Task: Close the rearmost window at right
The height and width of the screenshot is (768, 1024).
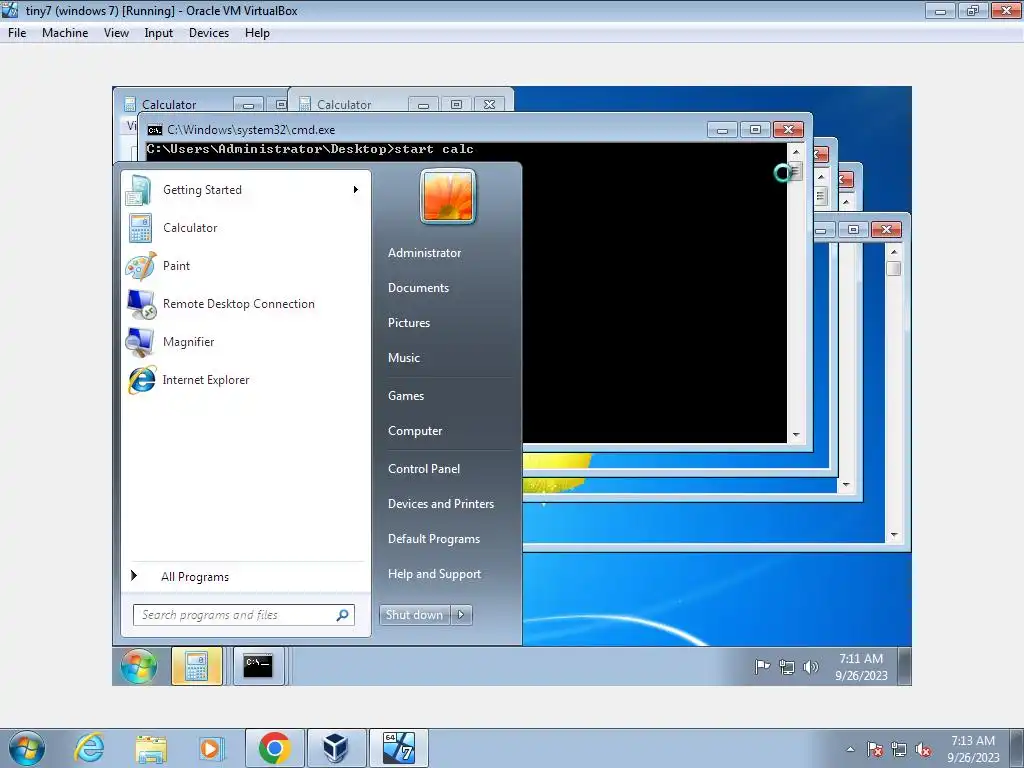Action: (x=886, y=229)
